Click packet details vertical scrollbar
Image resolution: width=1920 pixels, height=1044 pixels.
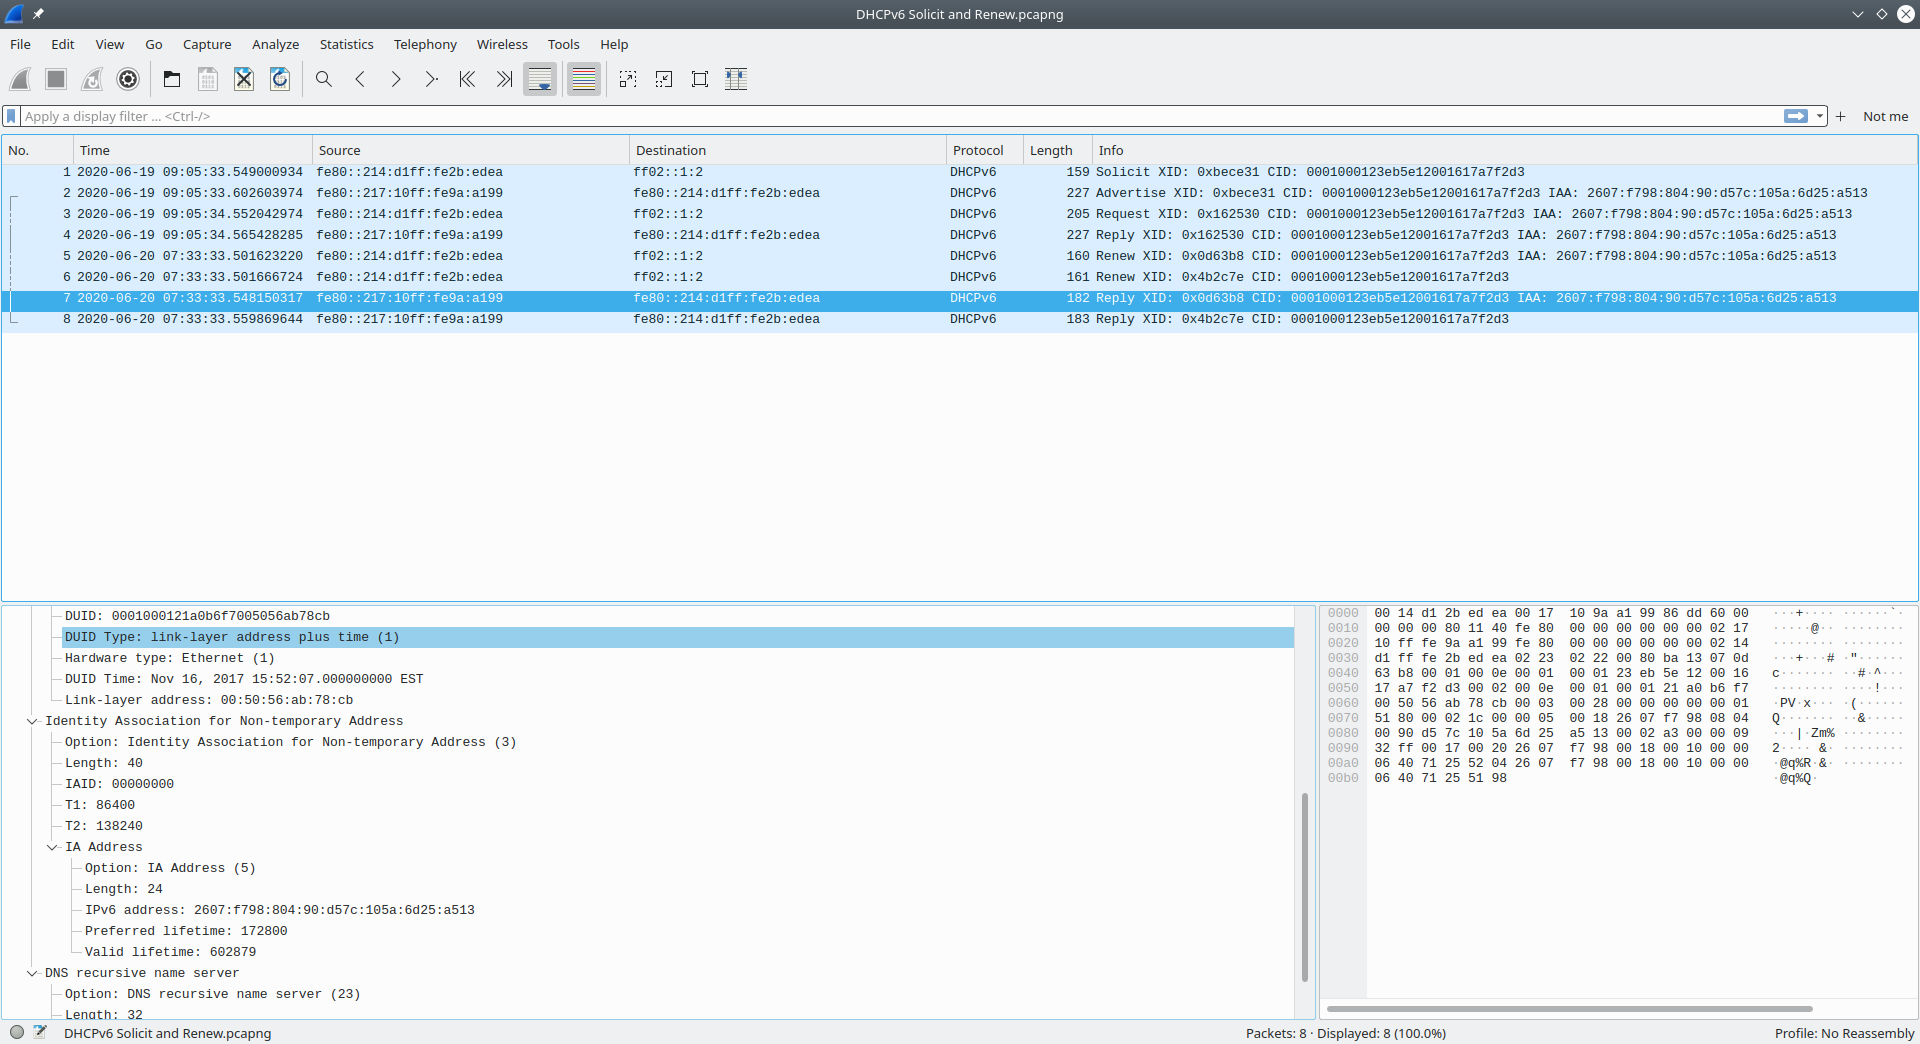point(1305,887)
